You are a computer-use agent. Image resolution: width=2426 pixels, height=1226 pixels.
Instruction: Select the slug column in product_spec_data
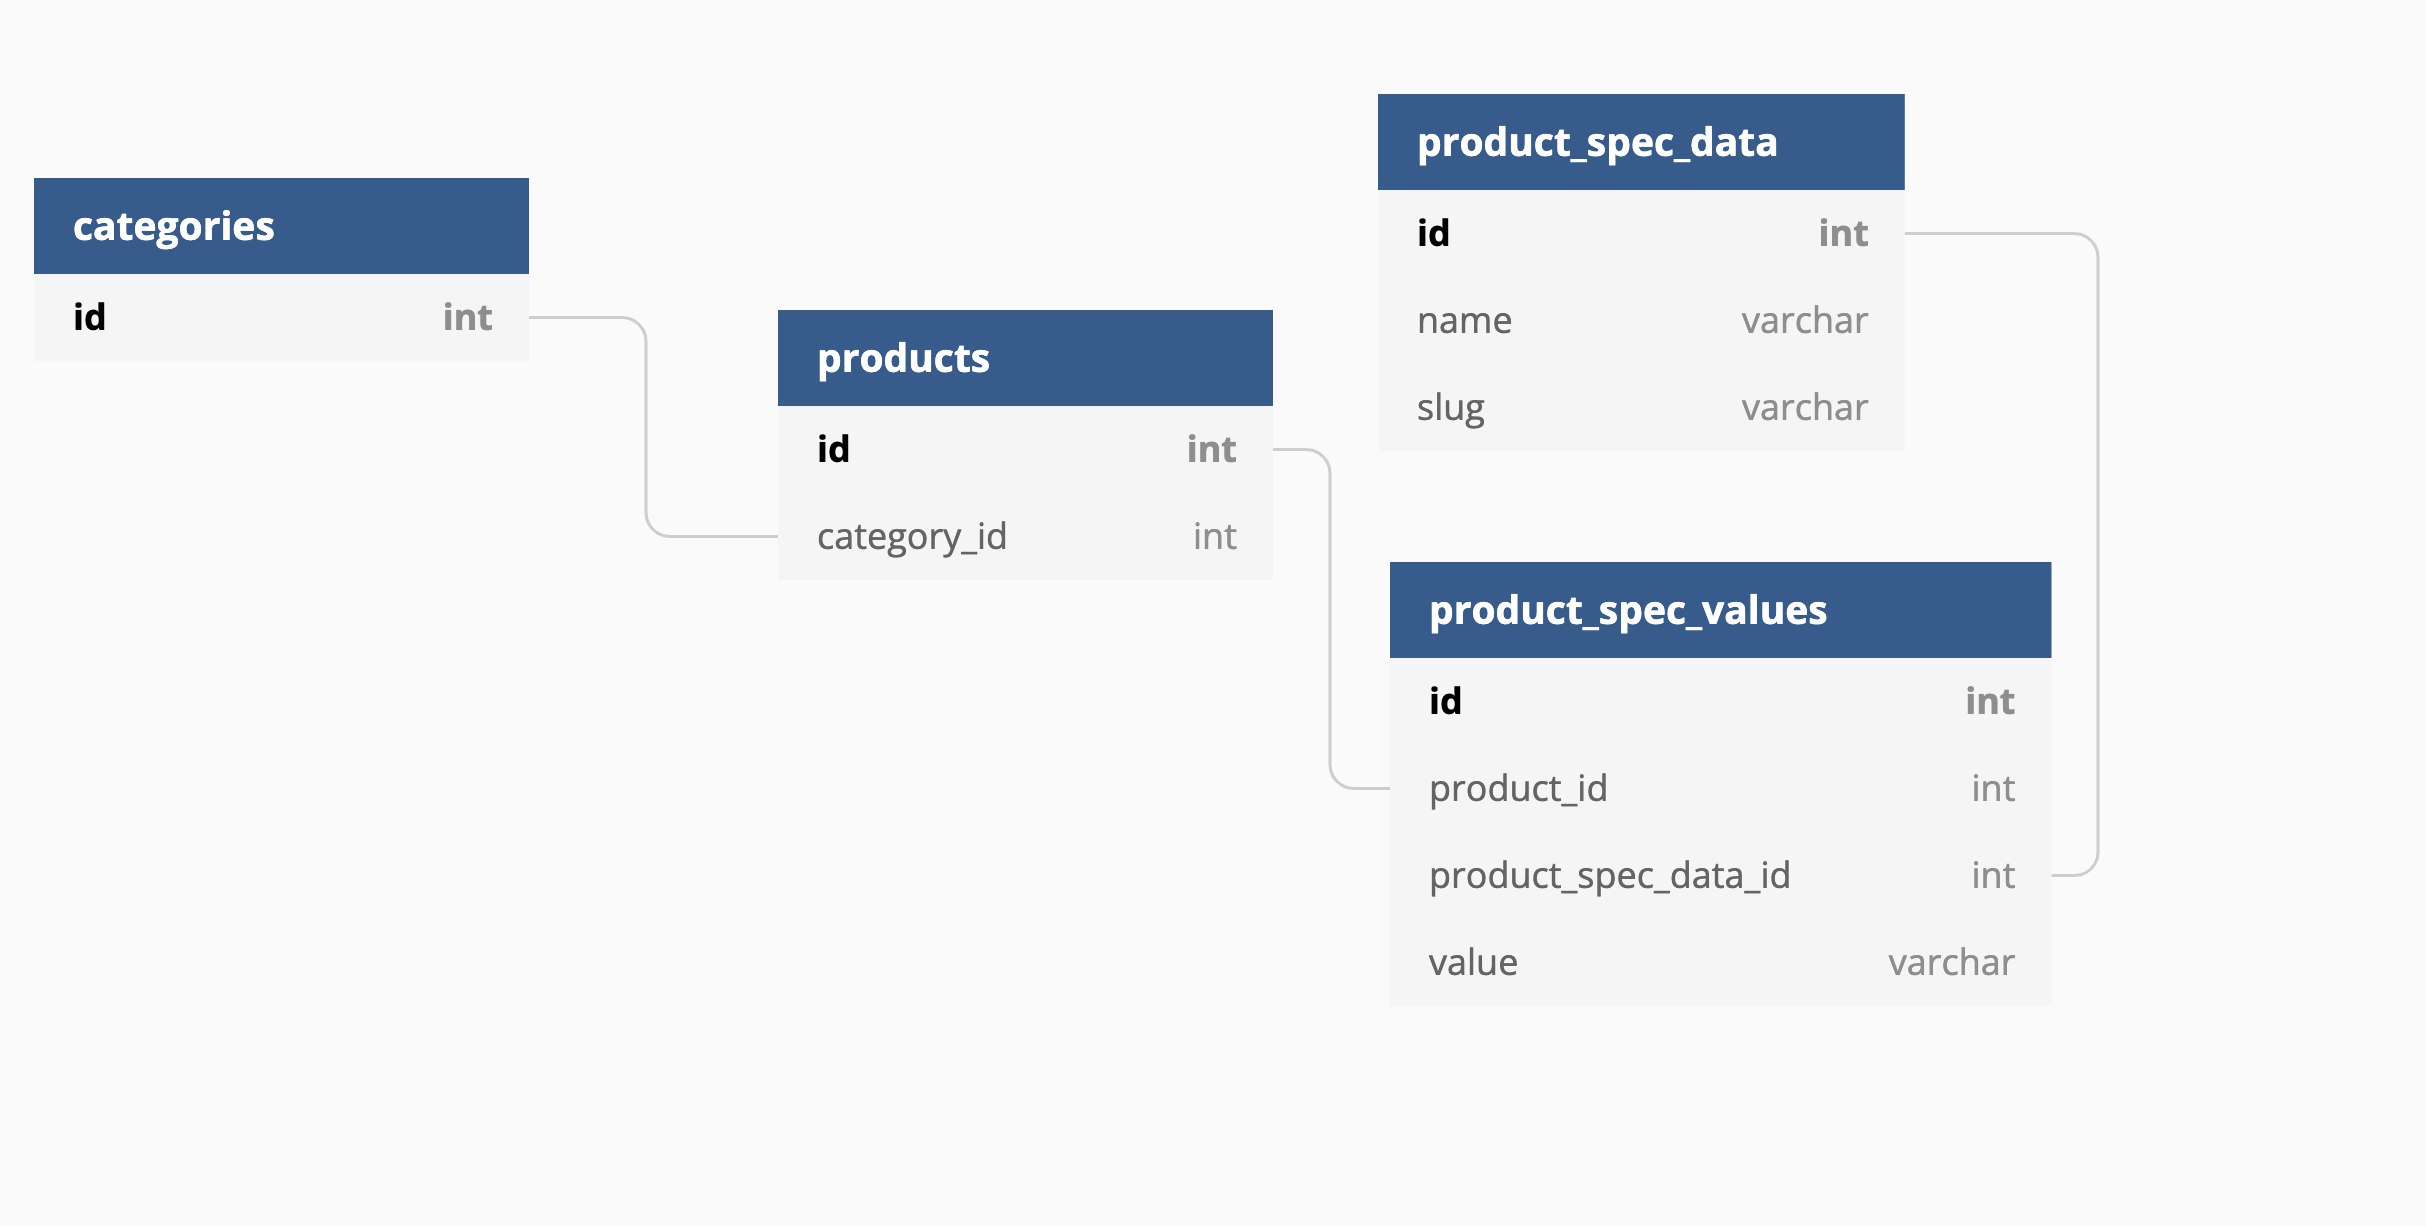[1451, 408]
